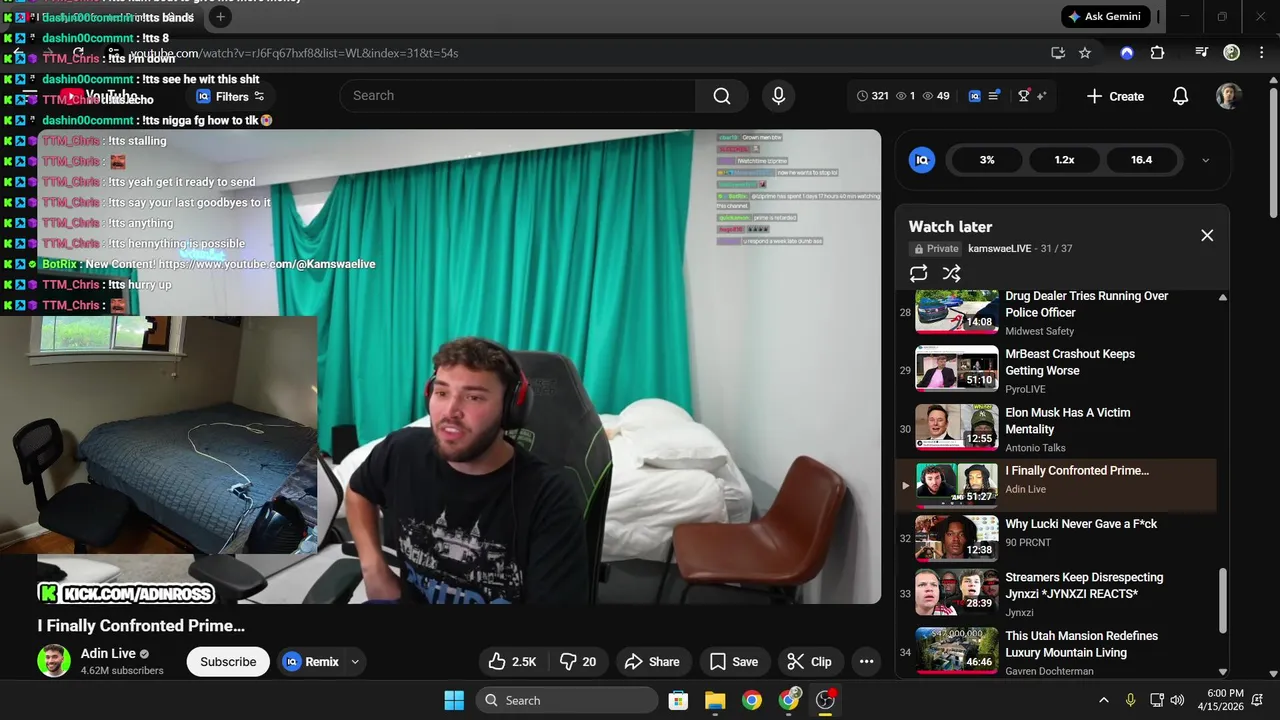
Task: Open the Adin Live channel name link
Action: click(108, 653)
